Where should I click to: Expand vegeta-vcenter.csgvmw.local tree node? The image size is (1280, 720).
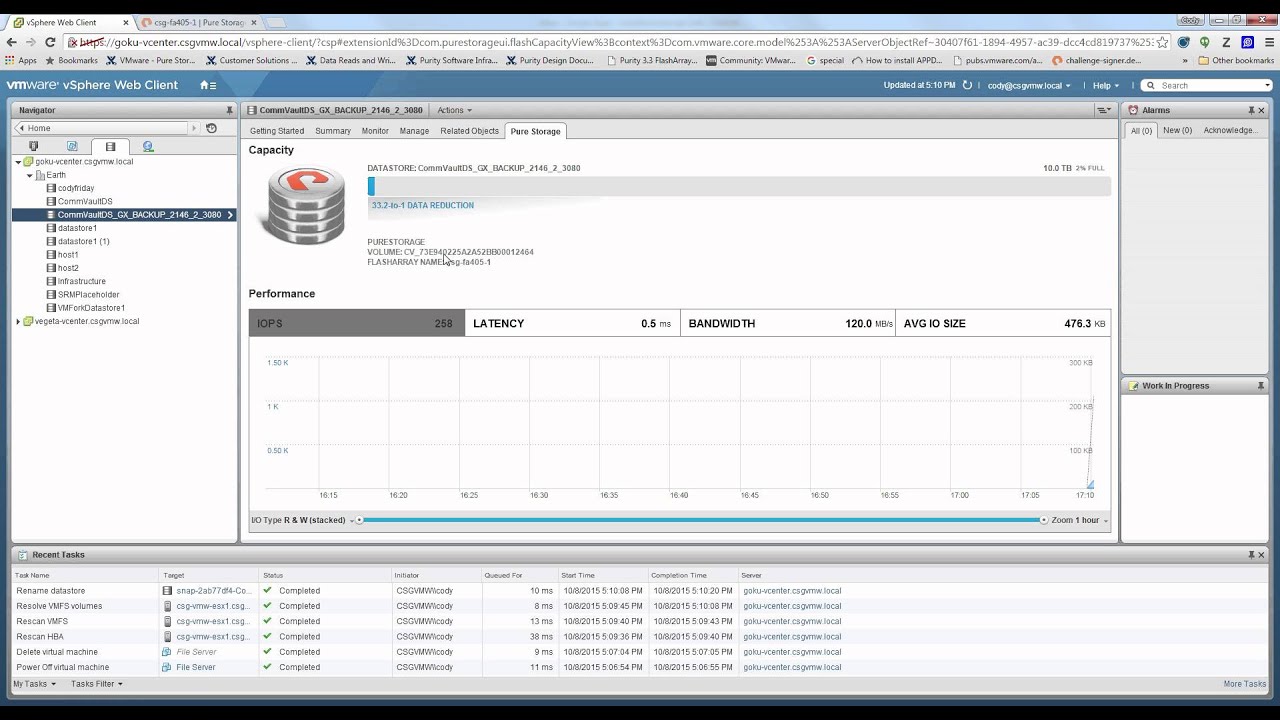click(18, 321)
